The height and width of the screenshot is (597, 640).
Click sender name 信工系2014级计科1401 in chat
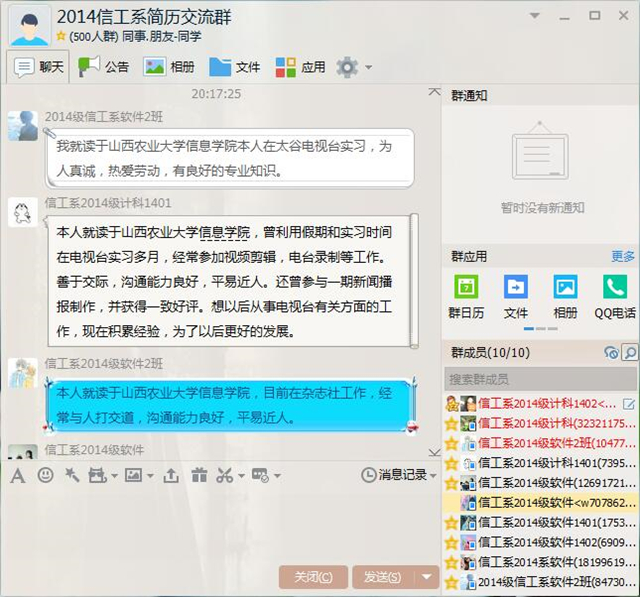click(108, 203)
